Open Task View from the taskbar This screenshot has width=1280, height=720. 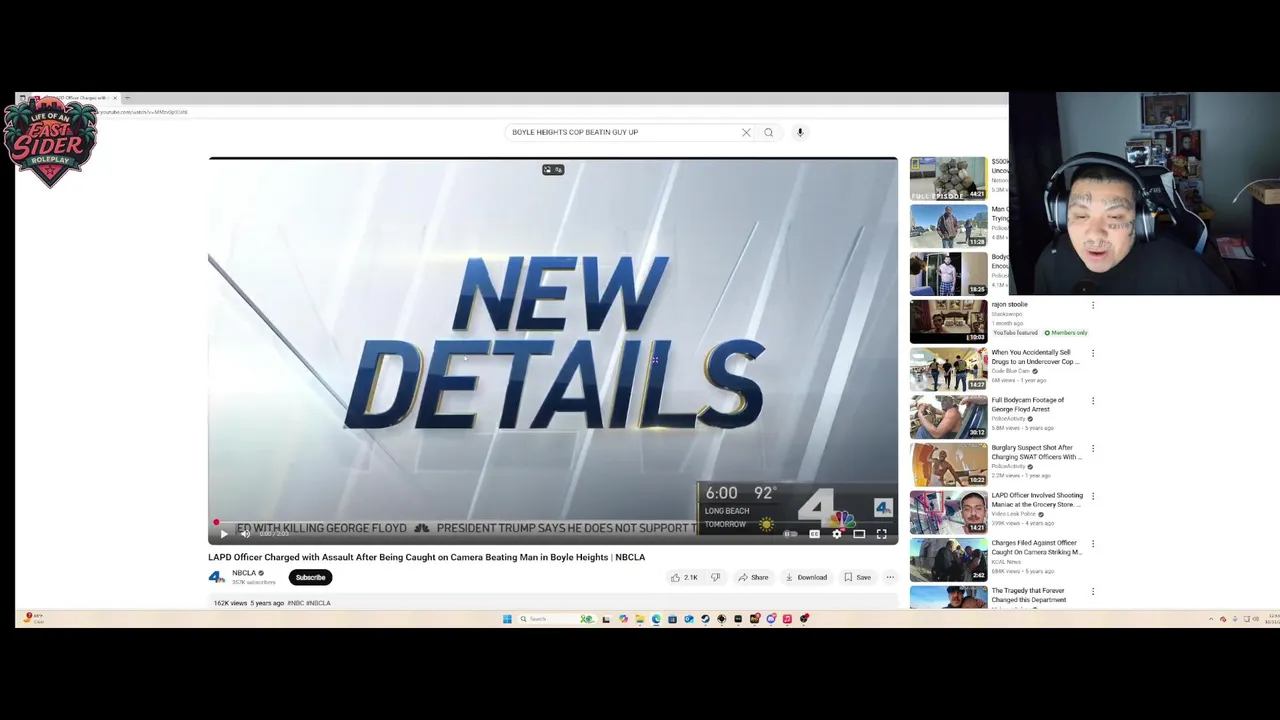(606, 619)
